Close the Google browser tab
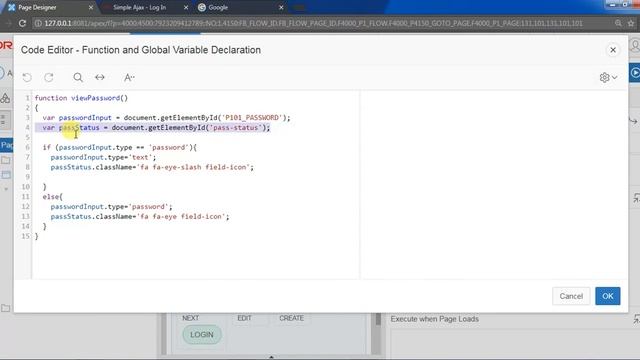Image resolution: width=640 pixels, height=360 pixels. [x=281, y=7]
